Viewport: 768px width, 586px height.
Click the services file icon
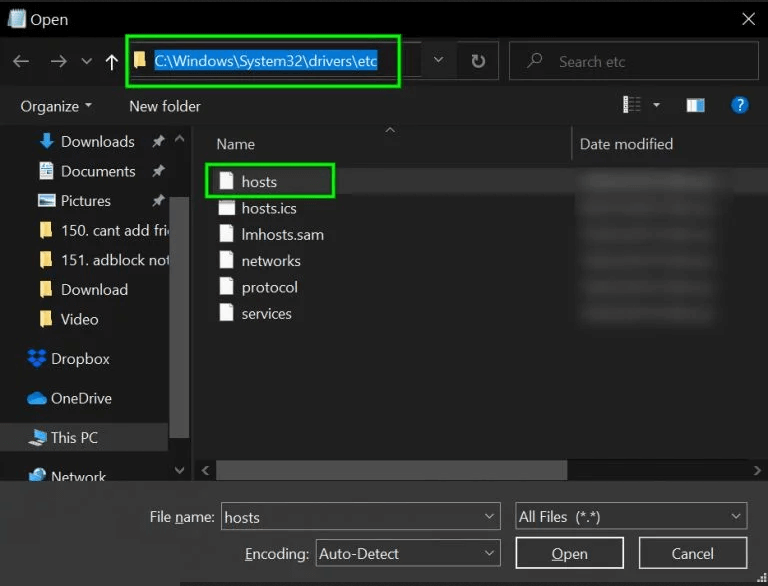point(226,313)
